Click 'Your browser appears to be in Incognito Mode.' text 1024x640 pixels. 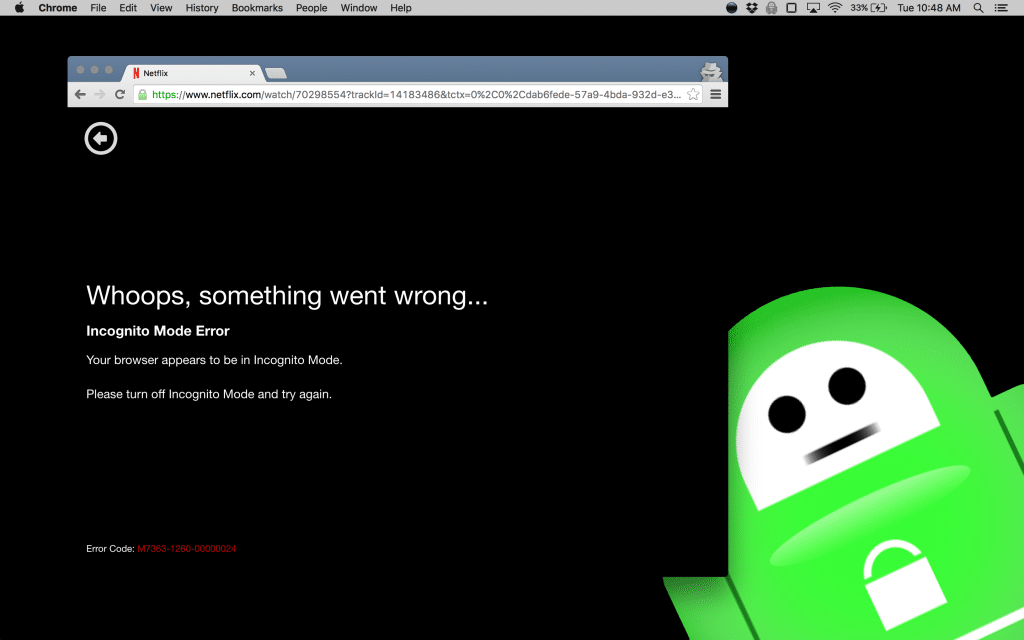pos(214,360)
